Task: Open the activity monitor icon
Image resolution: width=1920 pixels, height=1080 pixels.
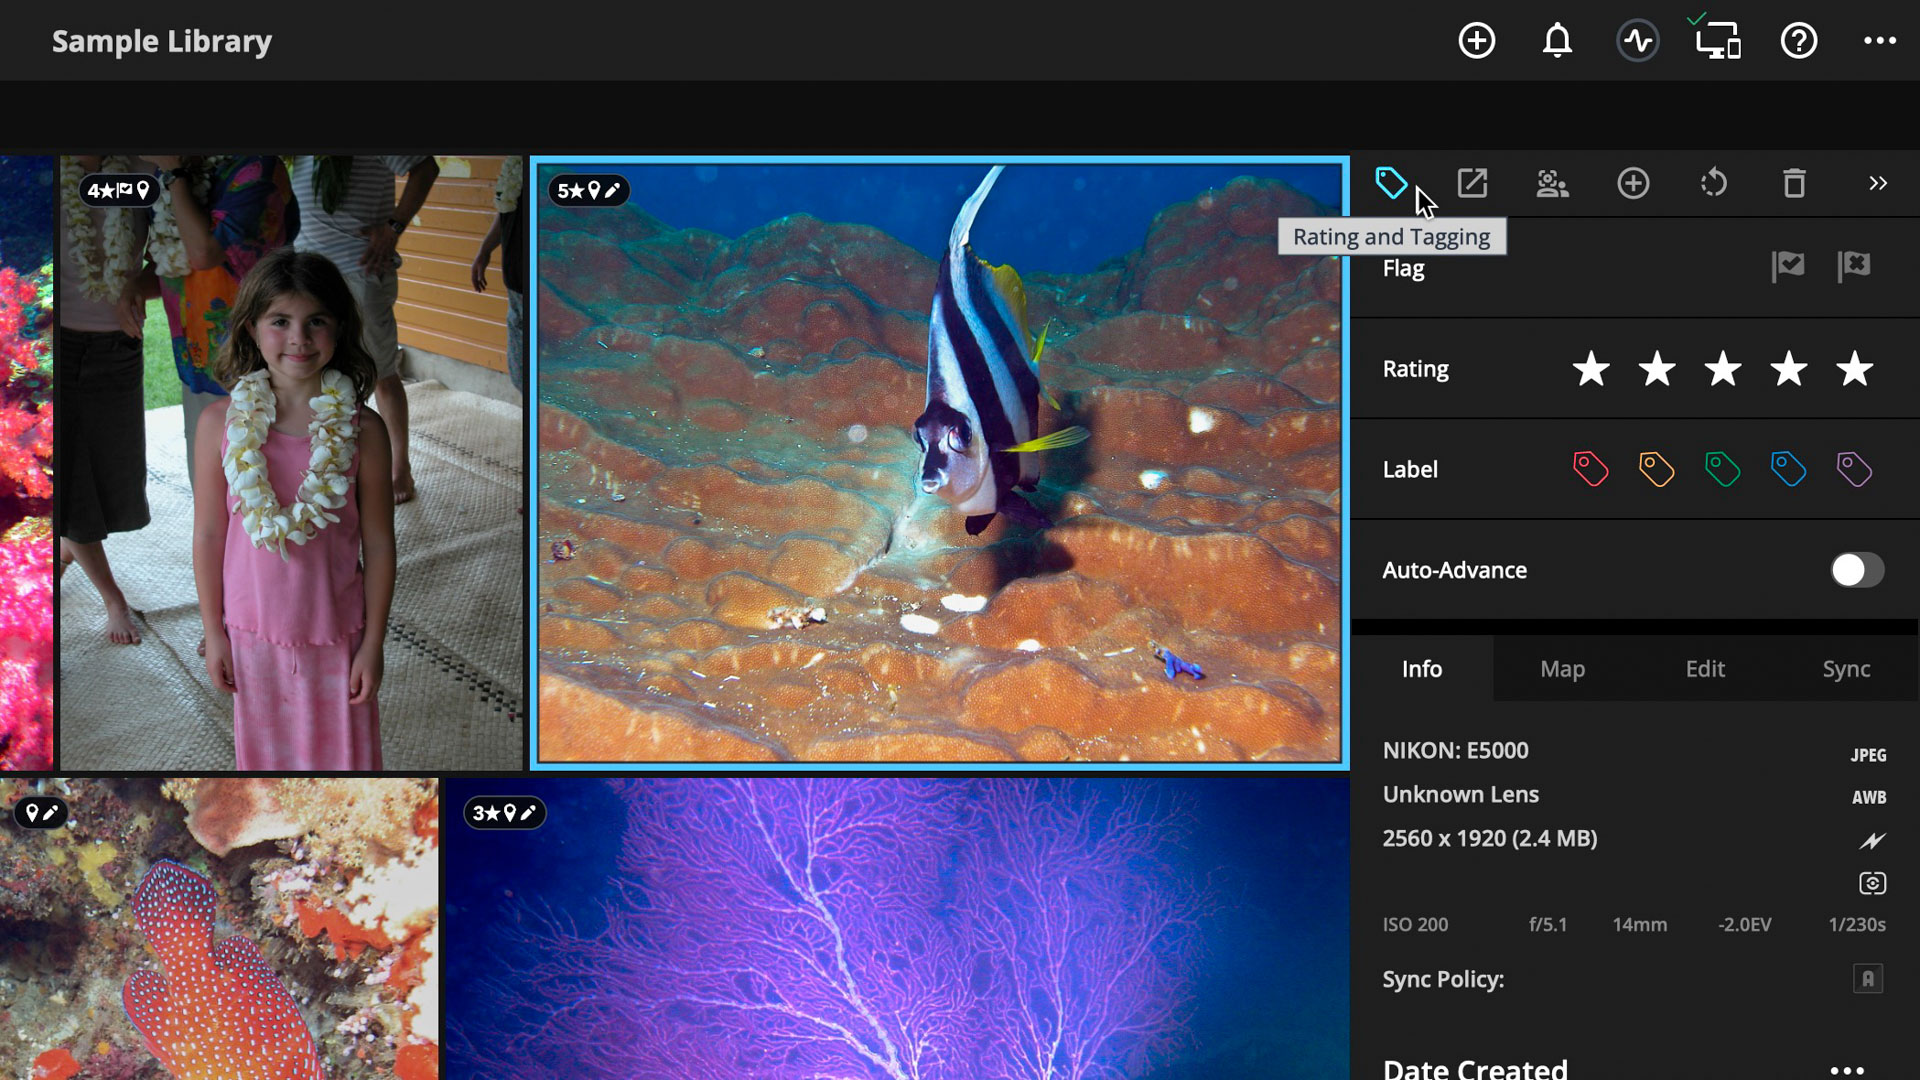Action: pyautogui.click(x=1638, y=41)
